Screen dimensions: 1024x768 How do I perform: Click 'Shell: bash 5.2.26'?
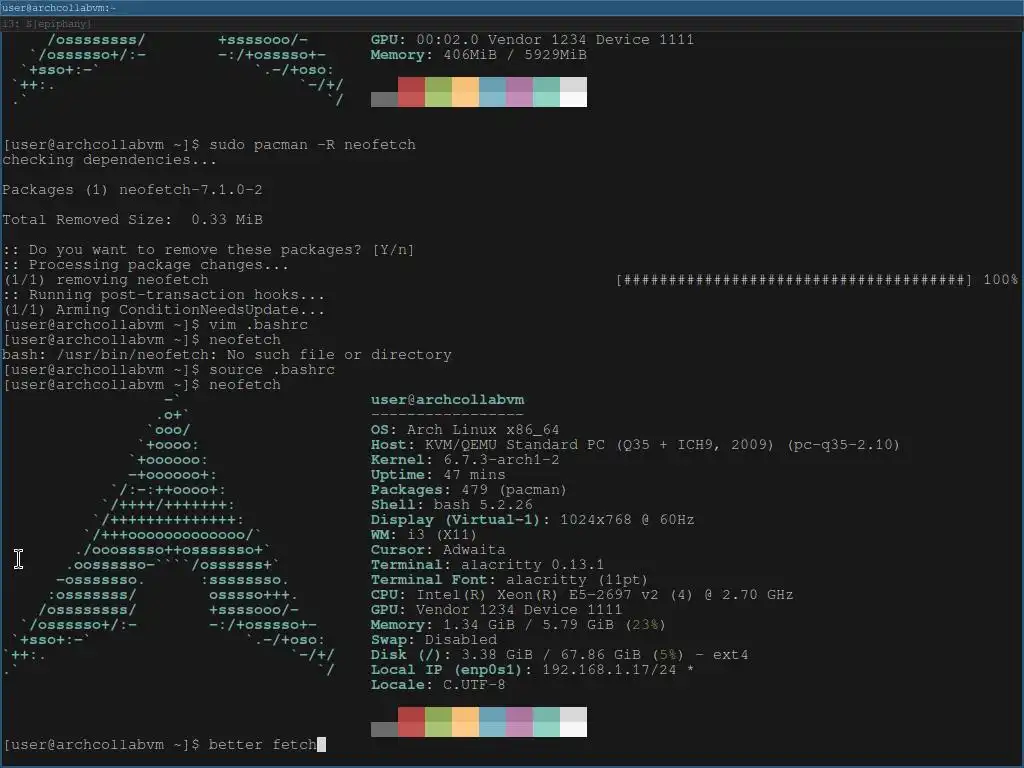pos(451,505)
